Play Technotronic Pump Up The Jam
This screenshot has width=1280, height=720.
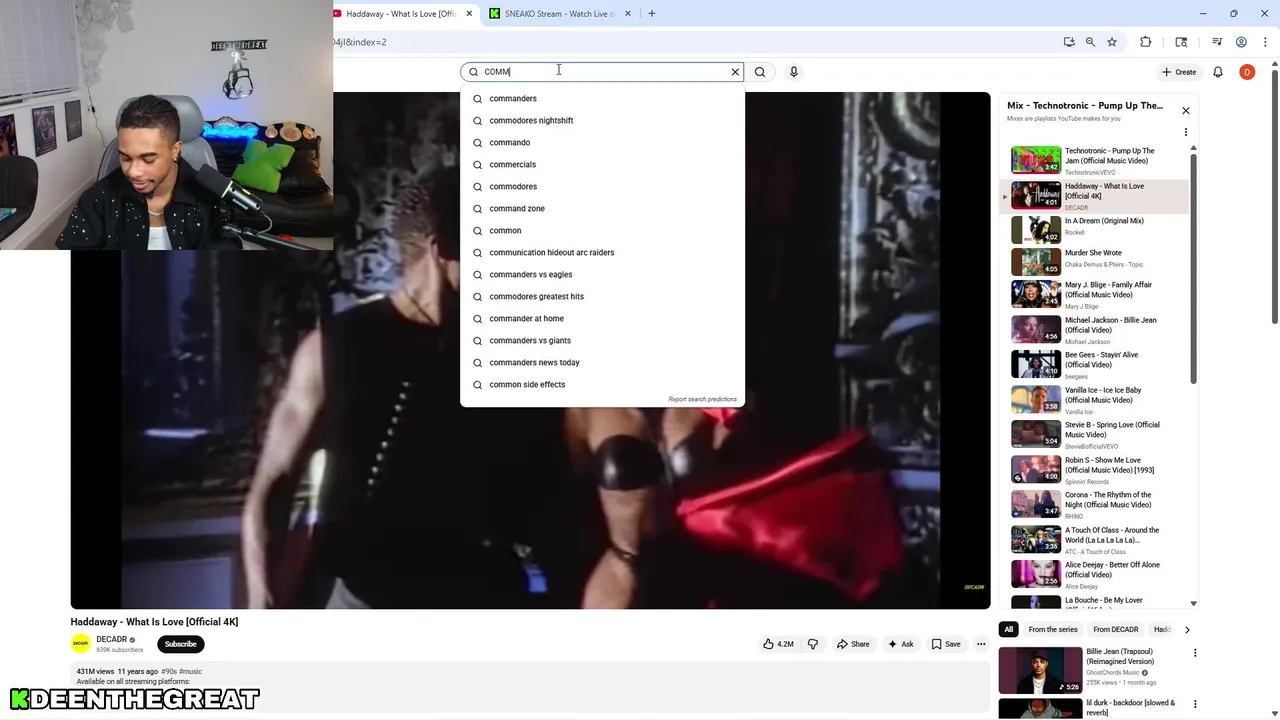pos(1096,161)
